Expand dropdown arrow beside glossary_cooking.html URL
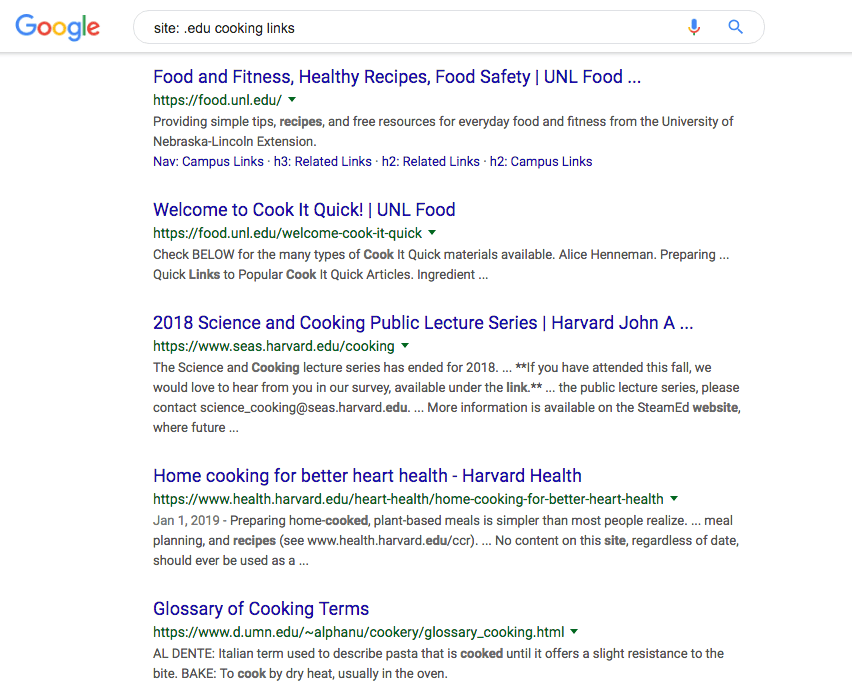 click(574, 632)
